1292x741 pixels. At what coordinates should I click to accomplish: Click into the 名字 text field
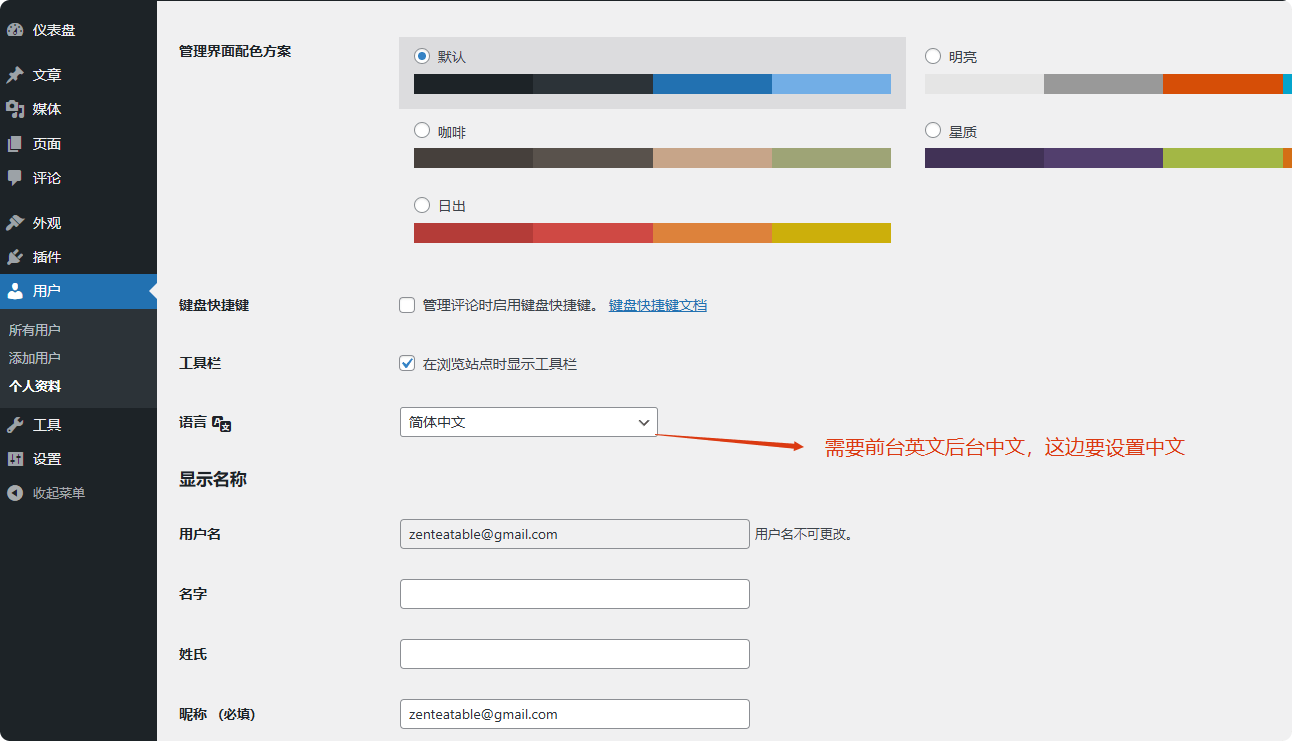pyautogui.click(x=574, y=594)
